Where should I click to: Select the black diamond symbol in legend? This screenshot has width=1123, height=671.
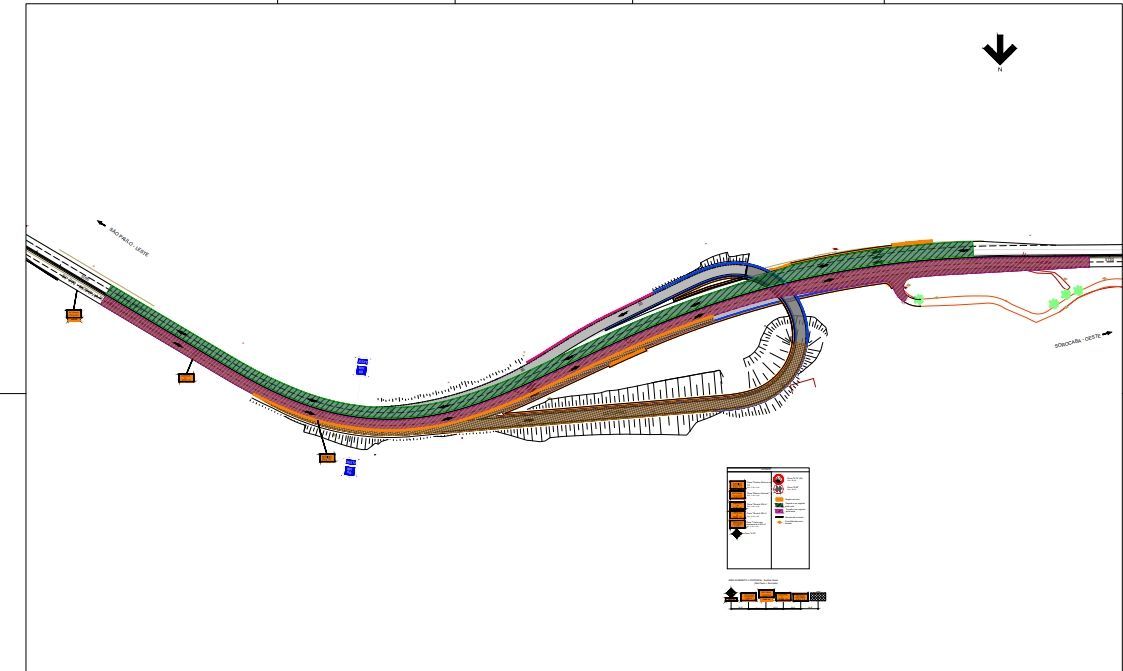click(737, 534)
